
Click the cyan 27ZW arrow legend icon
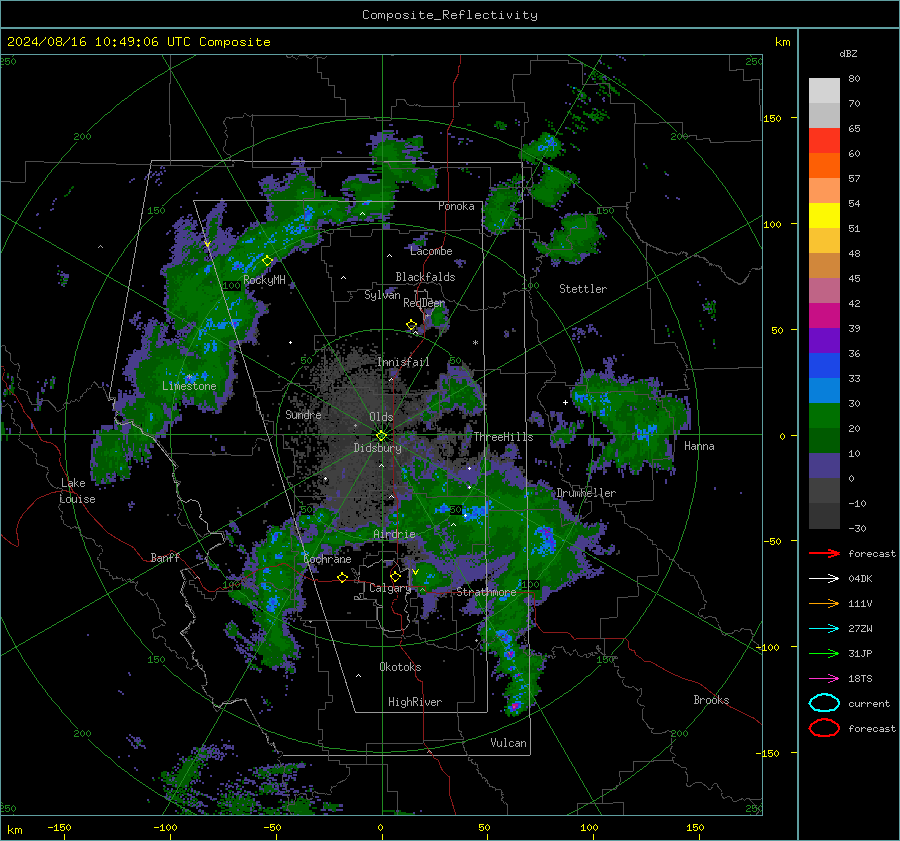824,629
